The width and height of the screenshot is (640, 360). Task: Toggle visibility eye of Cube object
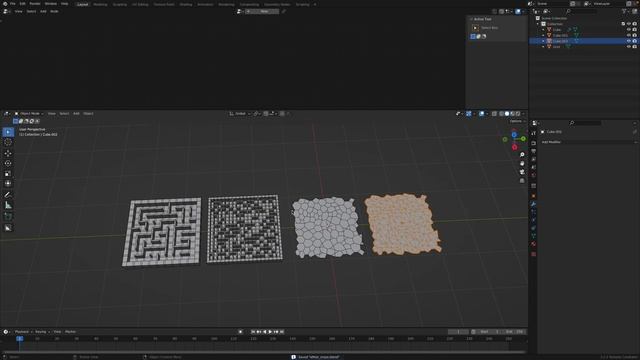(629, 29)
